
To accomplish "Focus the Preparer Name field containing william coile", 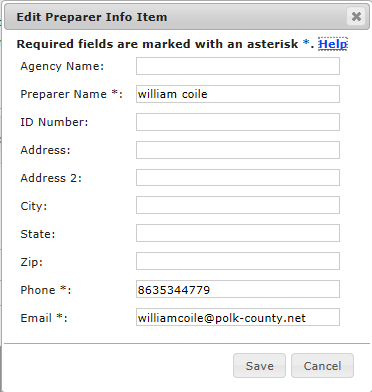I will click(238, 94).
